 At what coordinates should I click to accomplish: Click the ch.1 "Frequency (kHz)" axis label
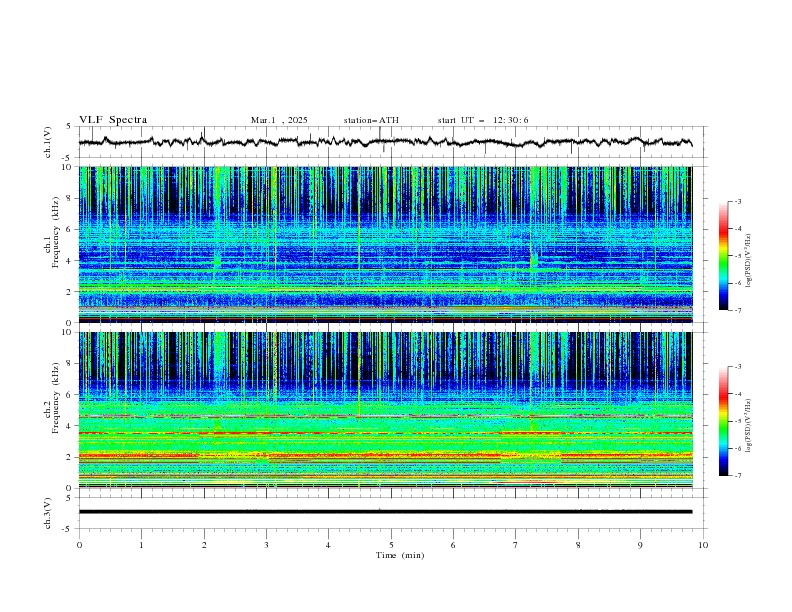[55, 232]
